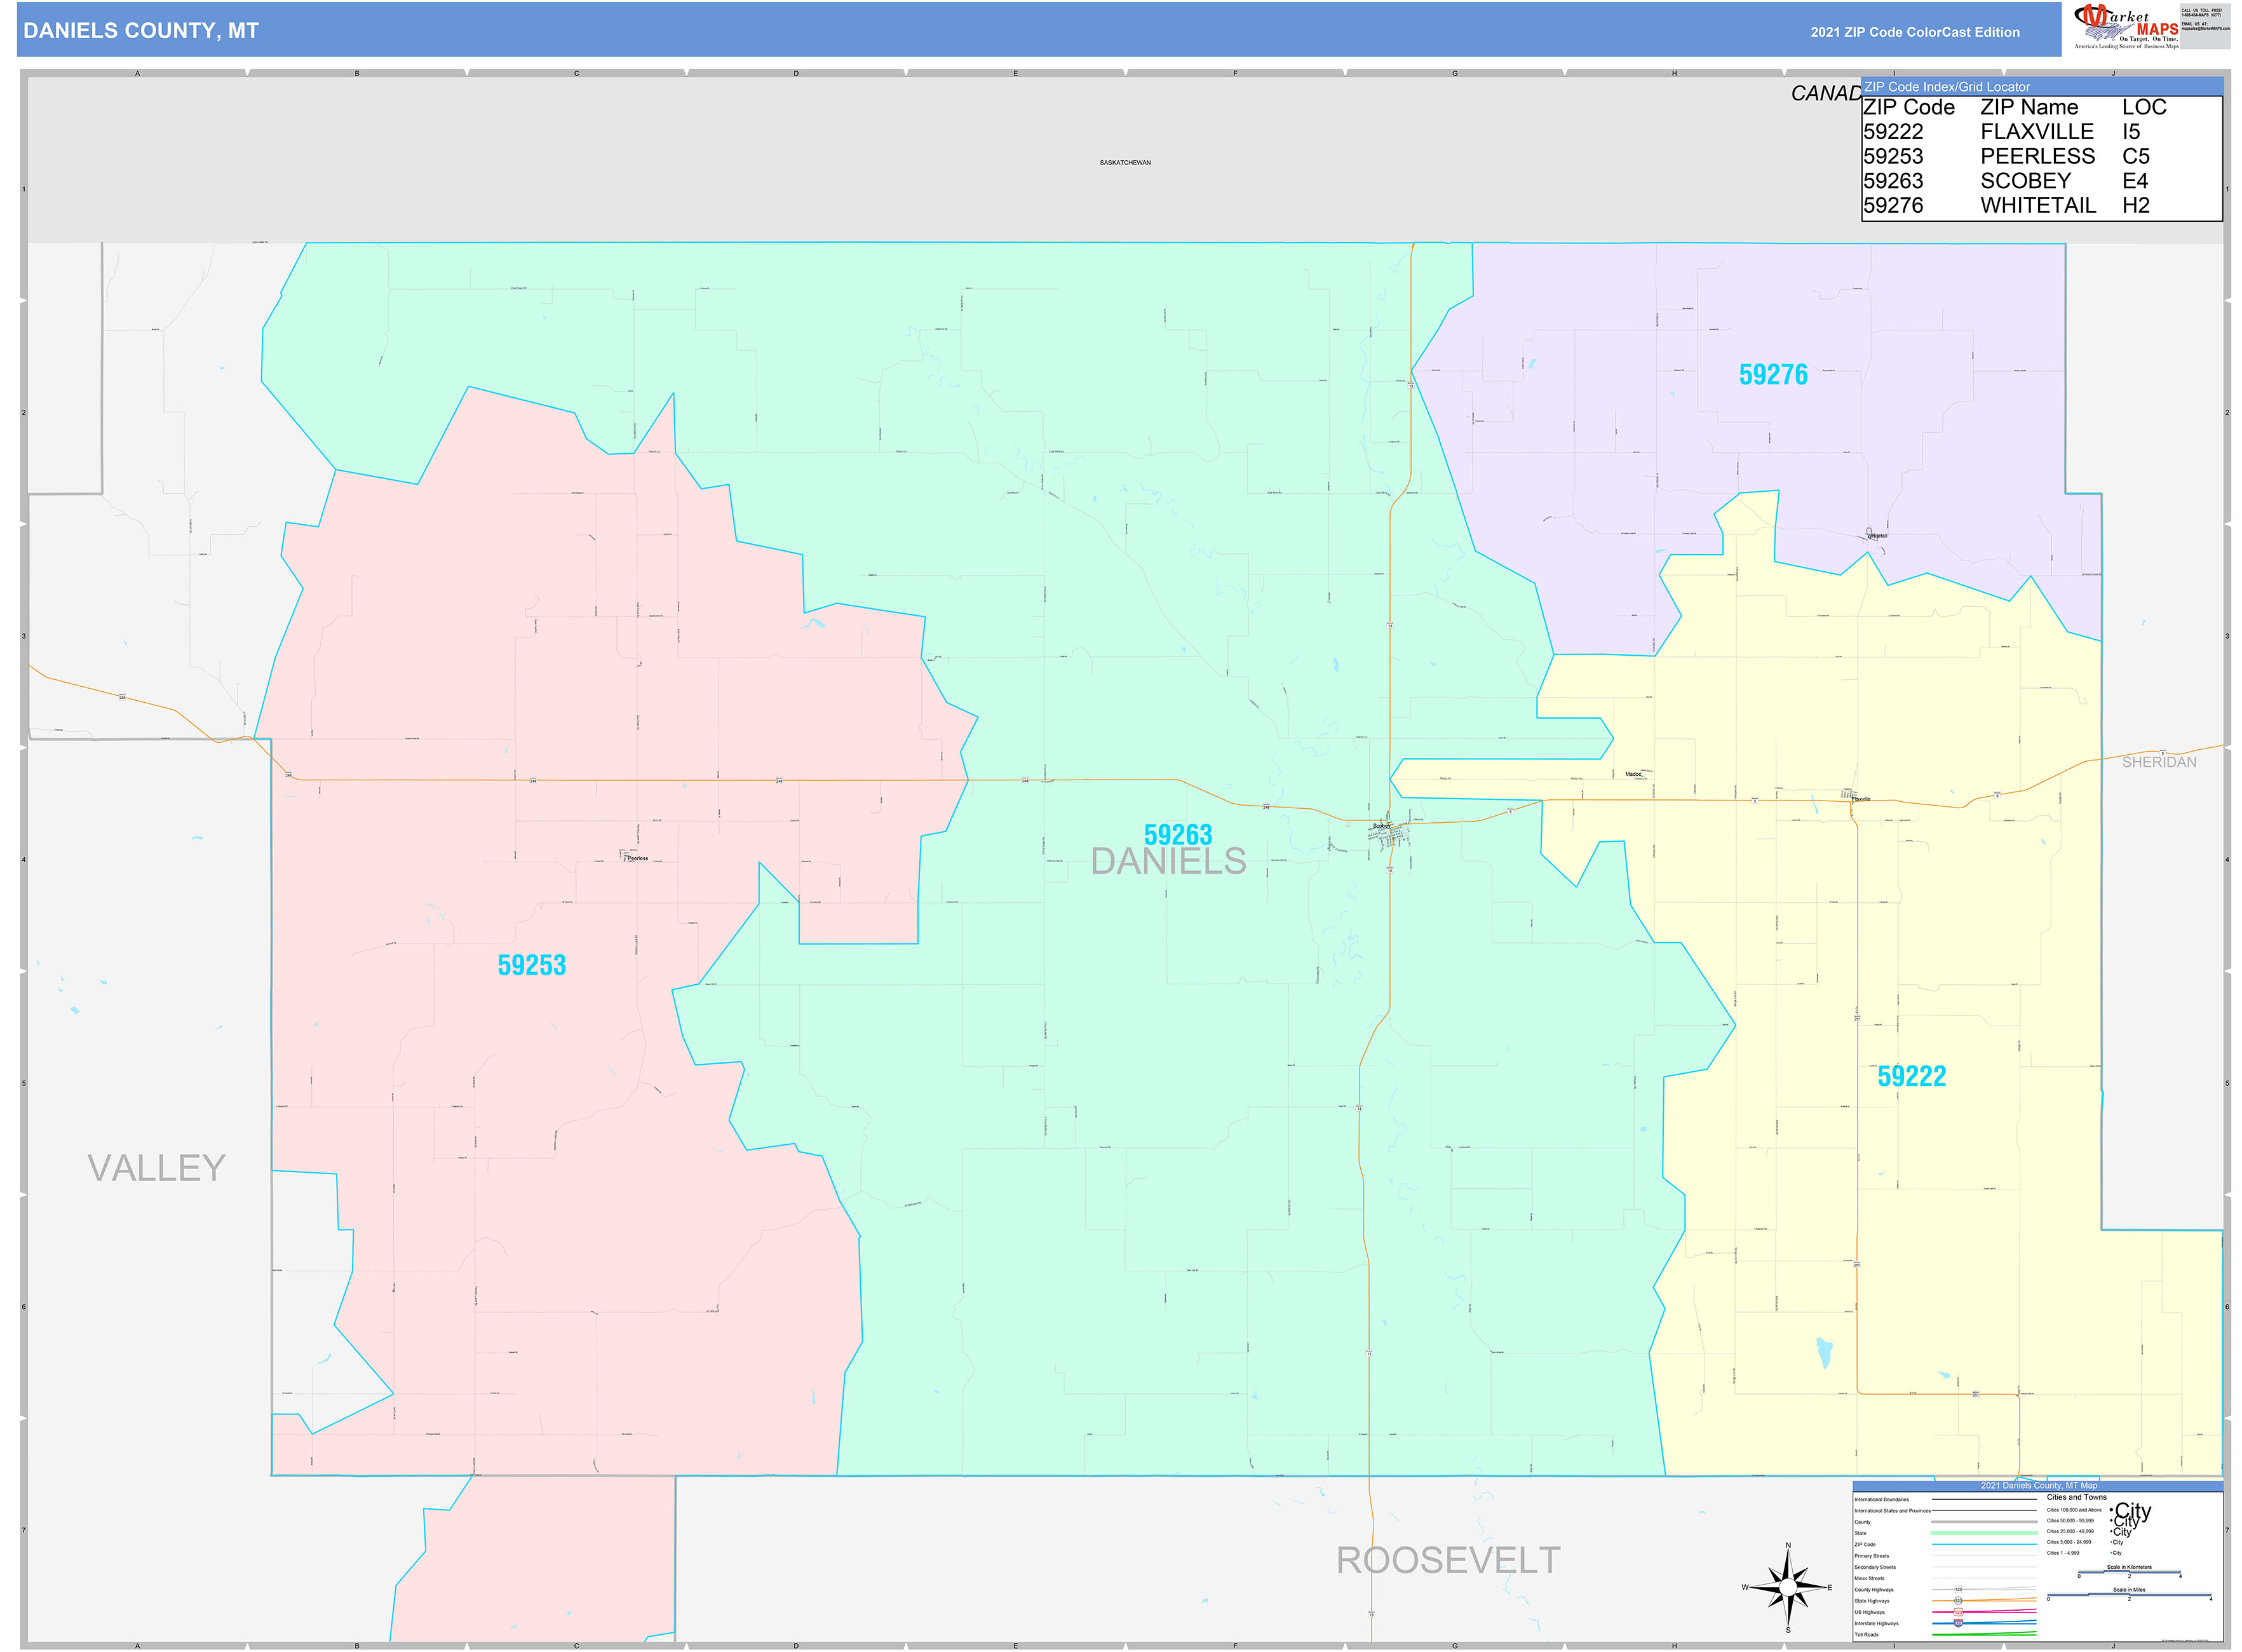Click the DANIELS COUNTY, MT title bar text
Image resolution: width=2242 pixels, height=1652 pixels.
point(140,31)
